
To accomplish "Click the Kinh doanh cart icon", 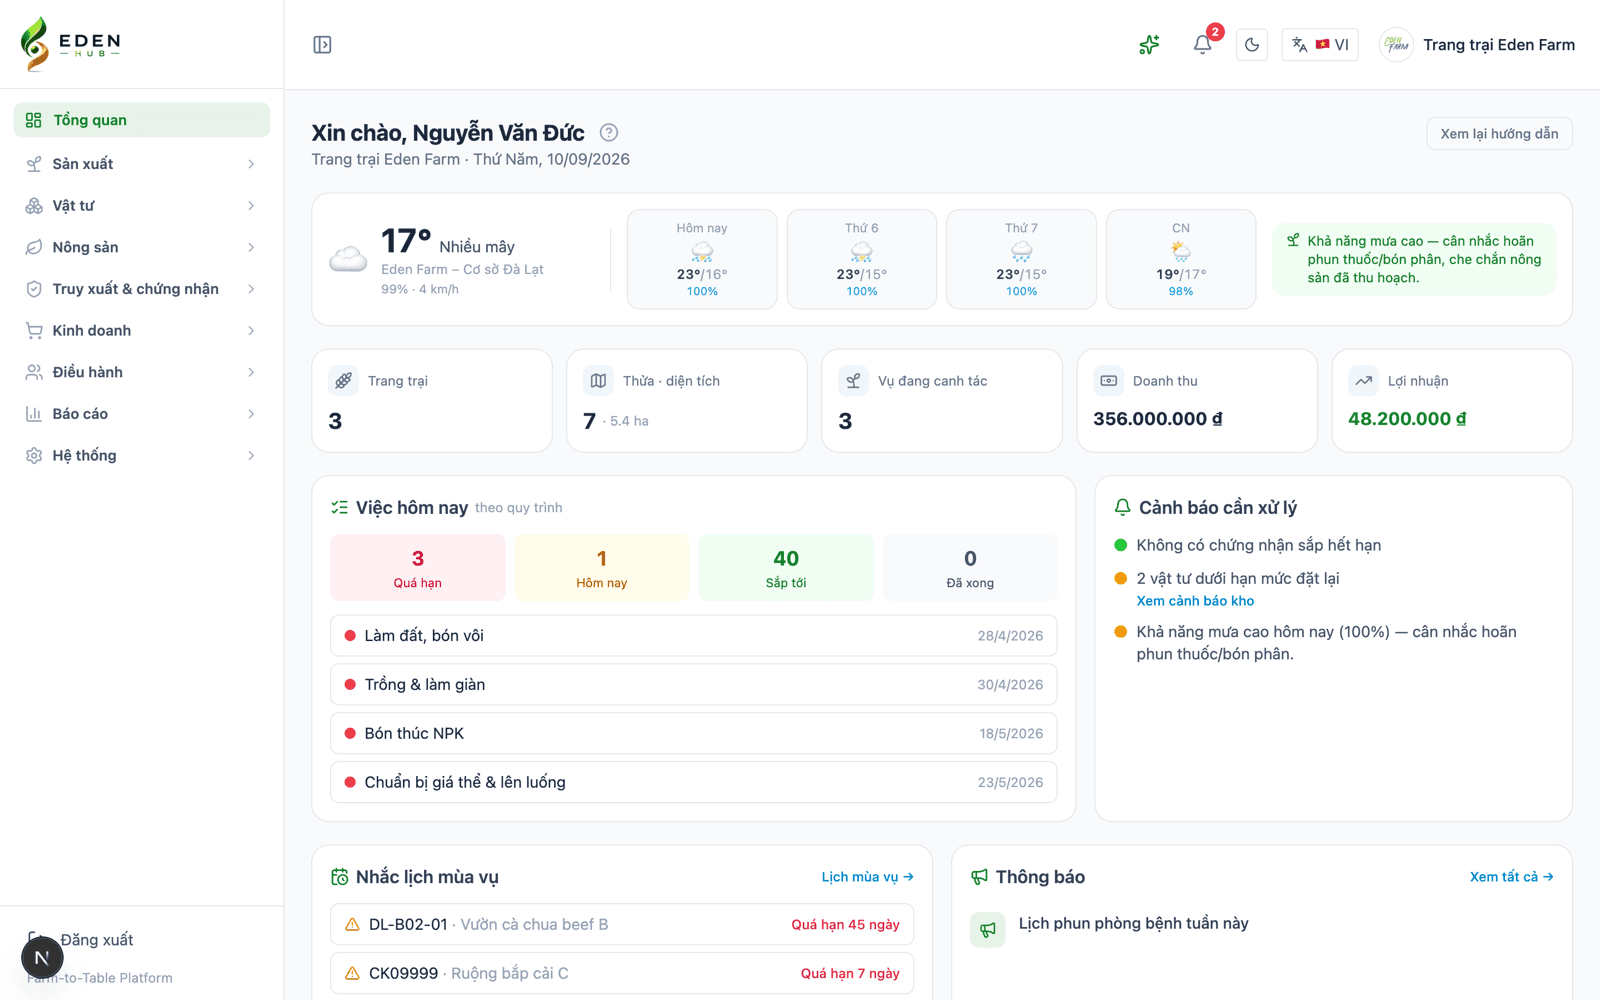I will [34, 331].
